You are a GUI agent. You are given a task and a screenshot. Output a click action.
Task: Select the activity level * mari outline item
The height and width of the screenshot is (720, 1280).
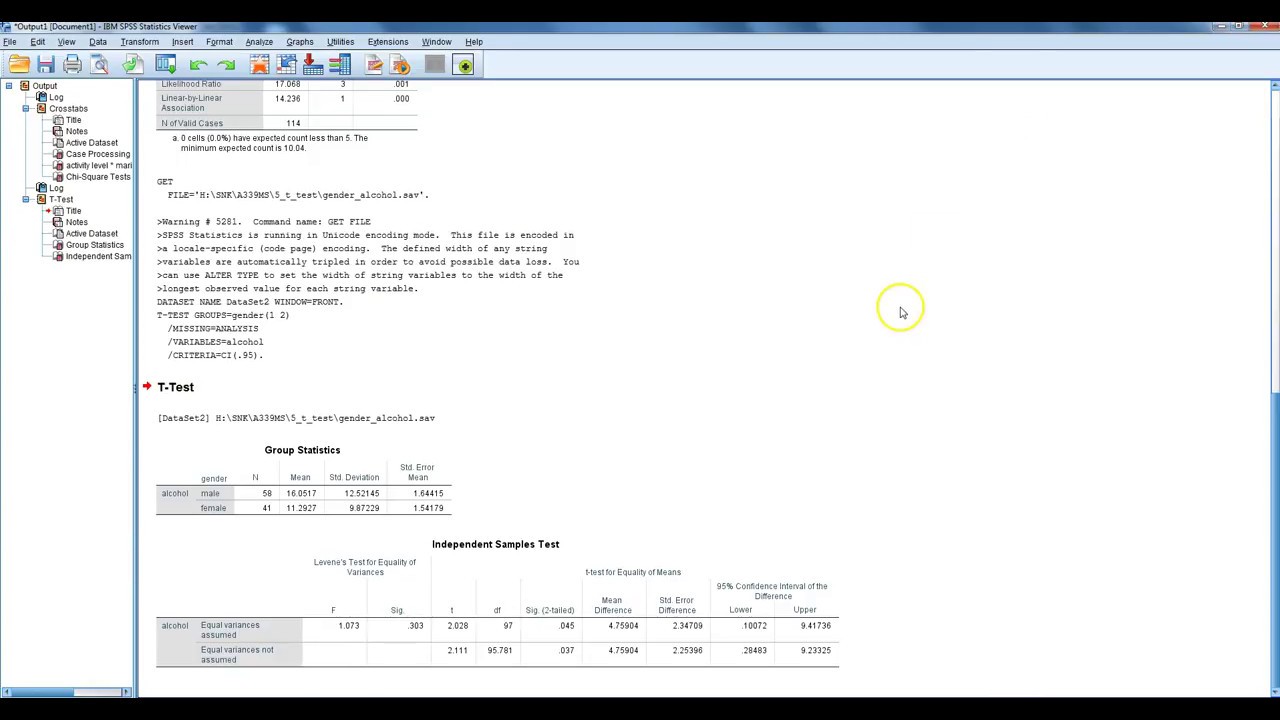coord(98,165)
